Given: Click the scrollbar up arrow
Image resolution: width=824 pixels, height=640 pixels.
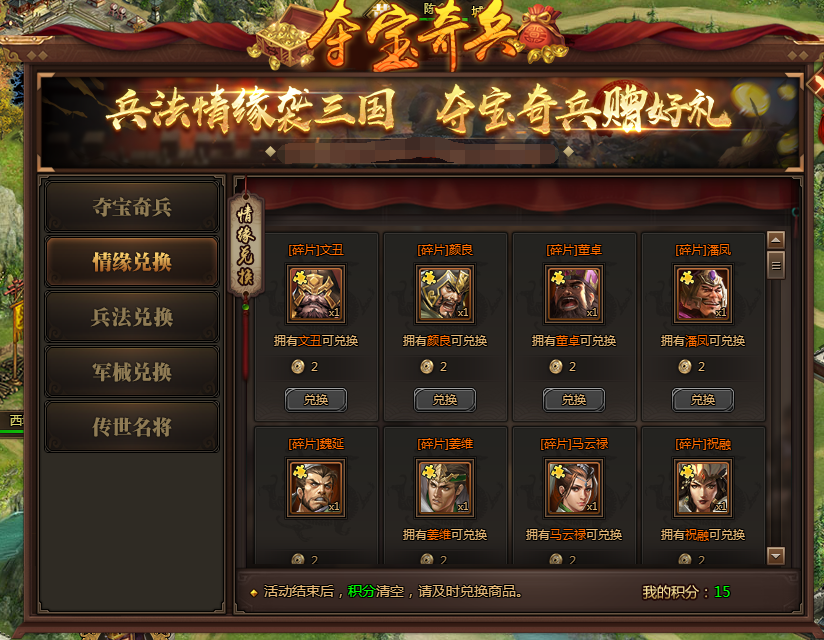Looking at the screenshot, I should (776, 240).
